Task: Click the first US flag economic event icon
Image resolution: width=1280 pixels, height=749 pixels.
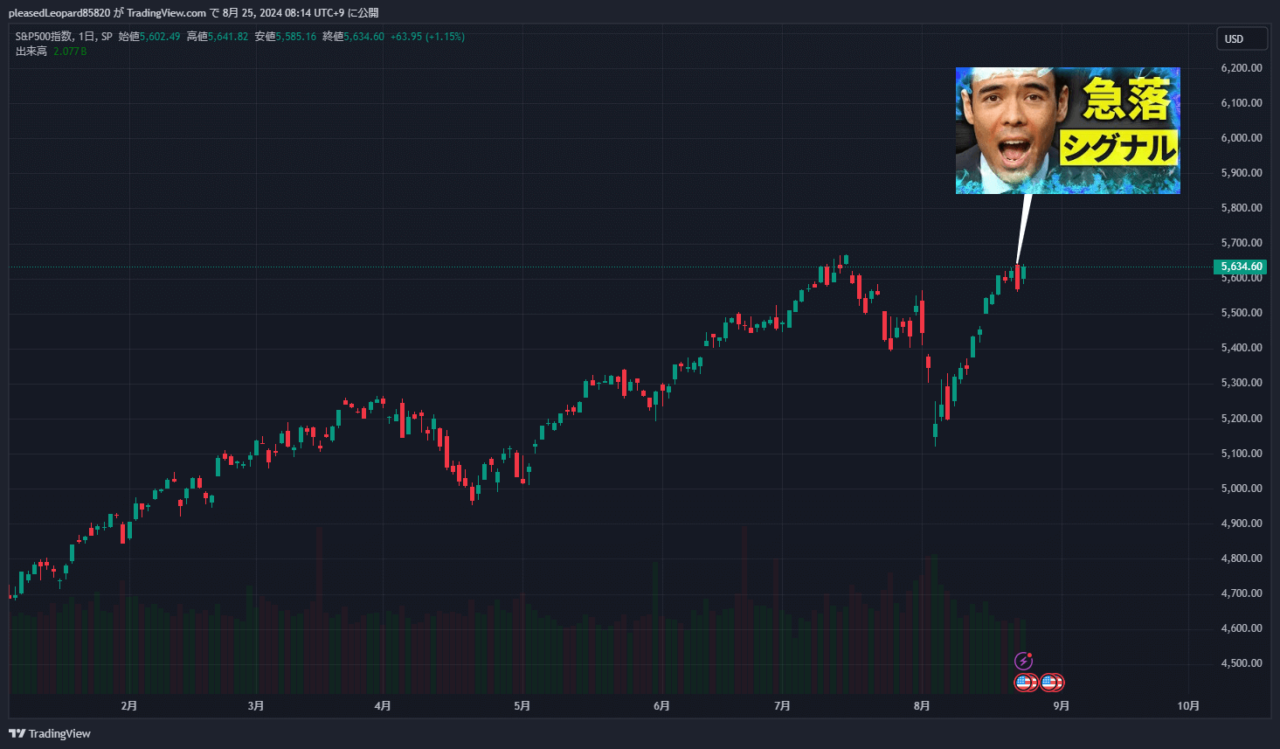Action: pyautogui.click(x=1022, y=683)
